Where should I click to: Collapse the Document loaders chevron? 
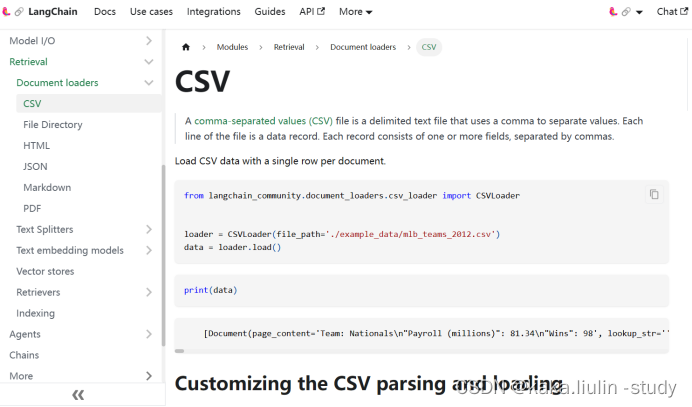[149, 83]
